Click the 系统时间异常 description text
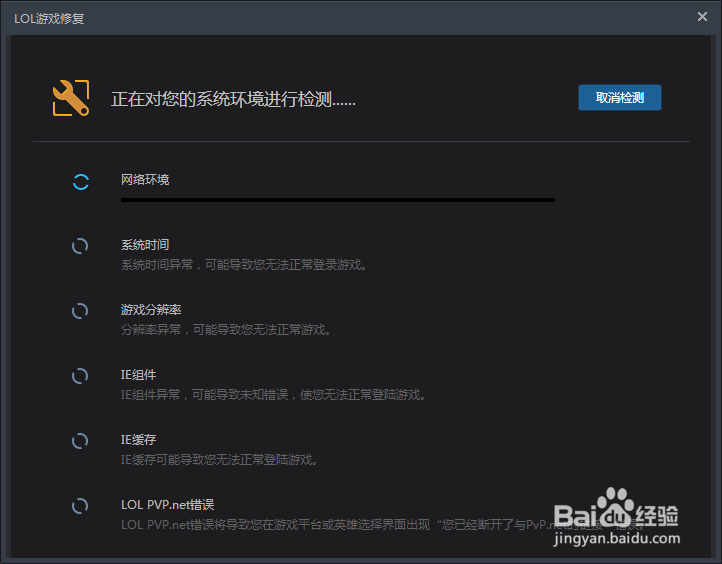The height and width of the screenshot is (564, 722). click(x=244, y=265)
